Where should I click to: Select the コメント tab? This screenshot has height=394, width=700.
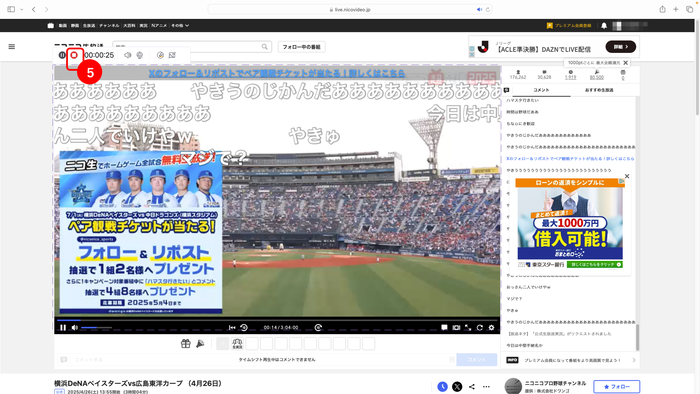pos(541,90)
